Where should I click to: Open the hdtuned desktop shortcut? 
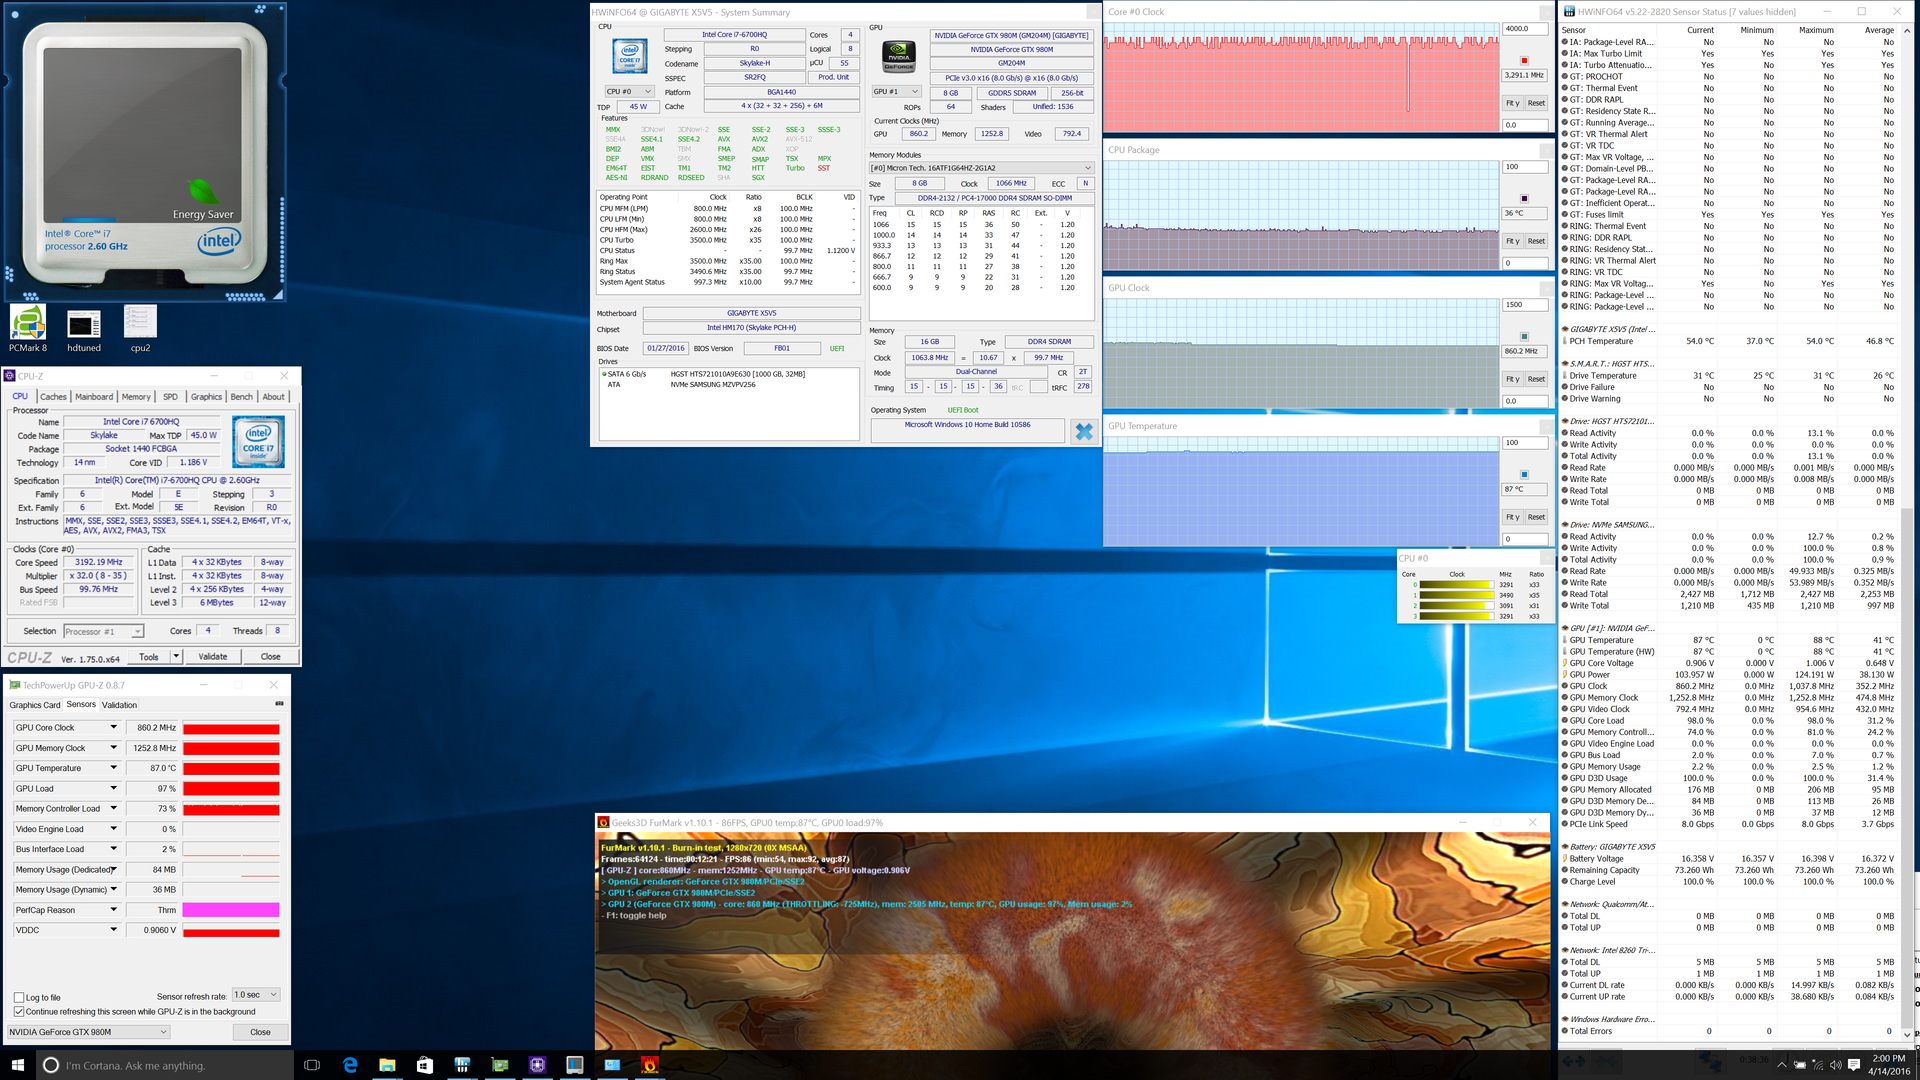point(84,325)
